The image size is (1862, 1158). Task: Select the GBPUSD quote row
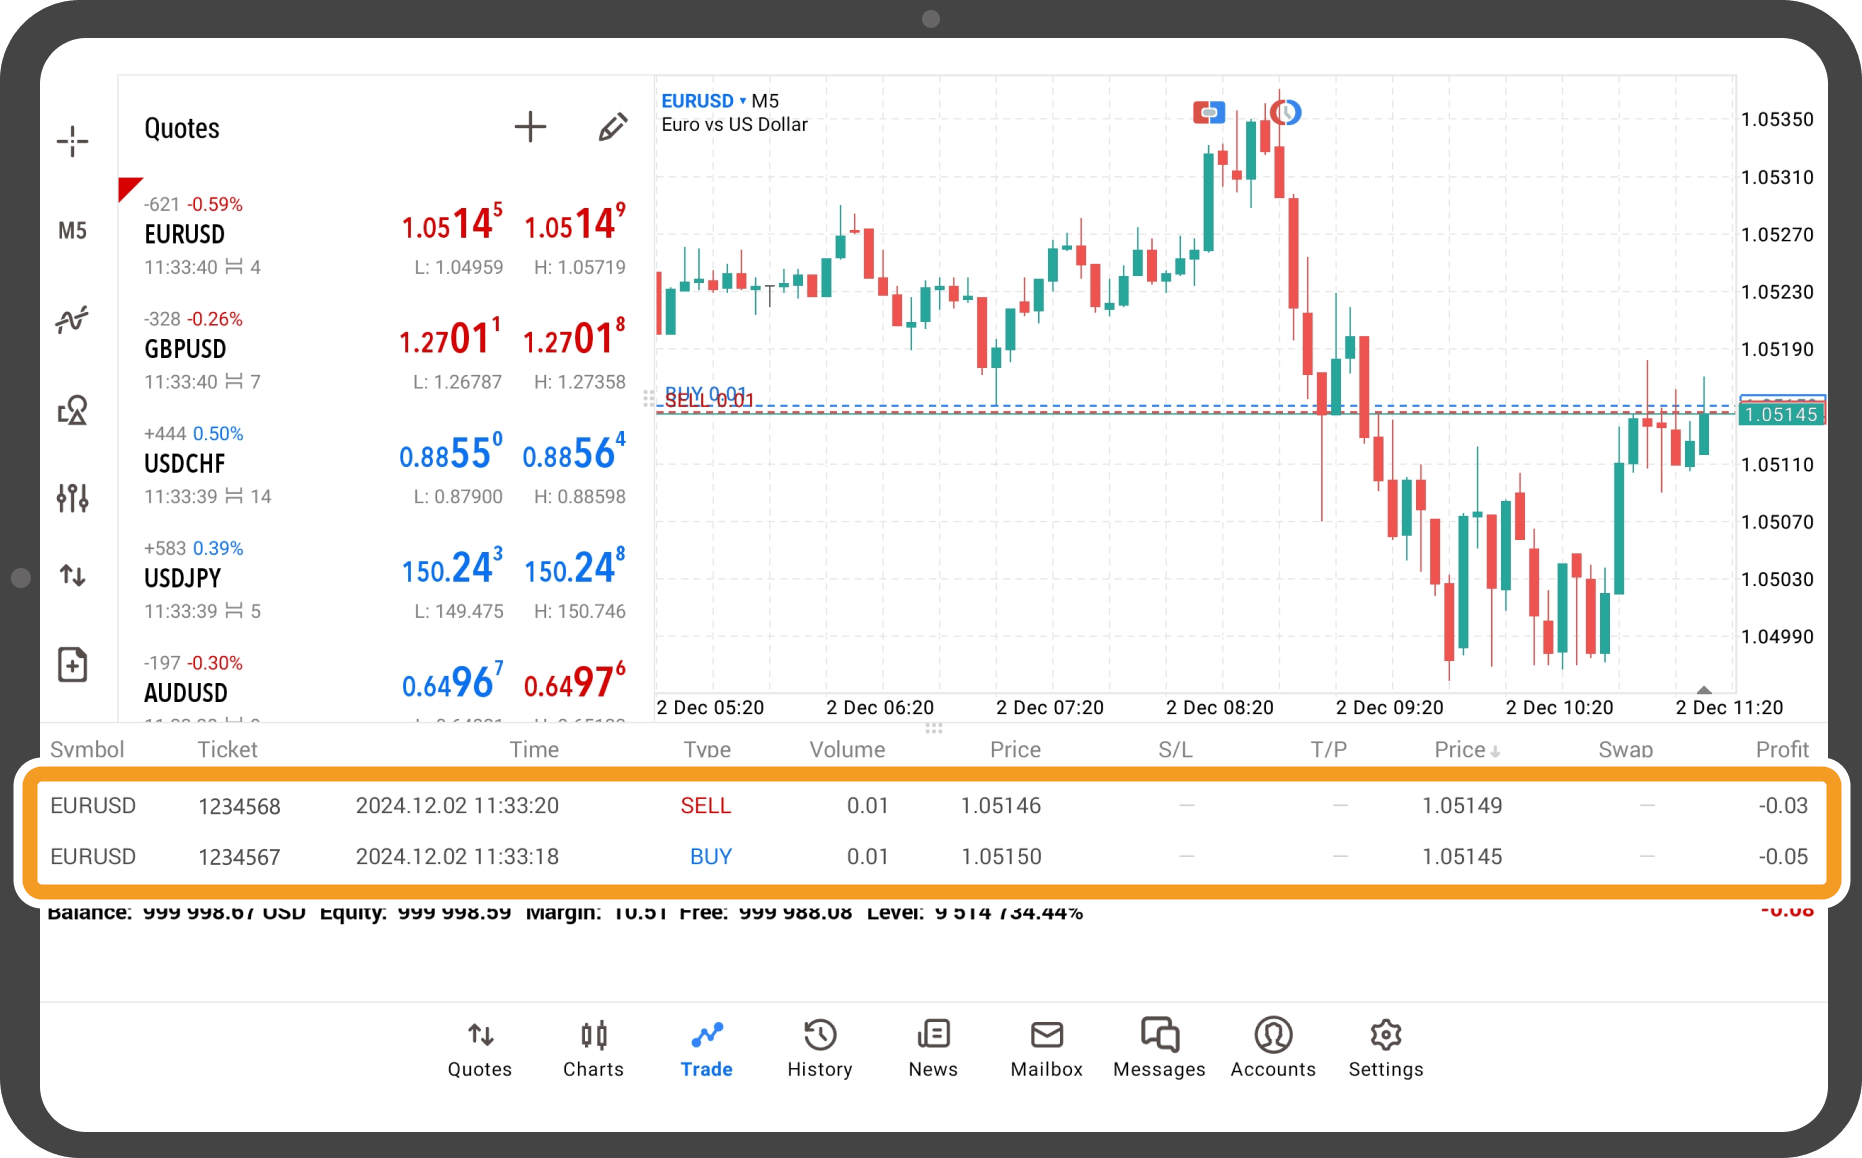pyautogui.click(x=385, y=350)
